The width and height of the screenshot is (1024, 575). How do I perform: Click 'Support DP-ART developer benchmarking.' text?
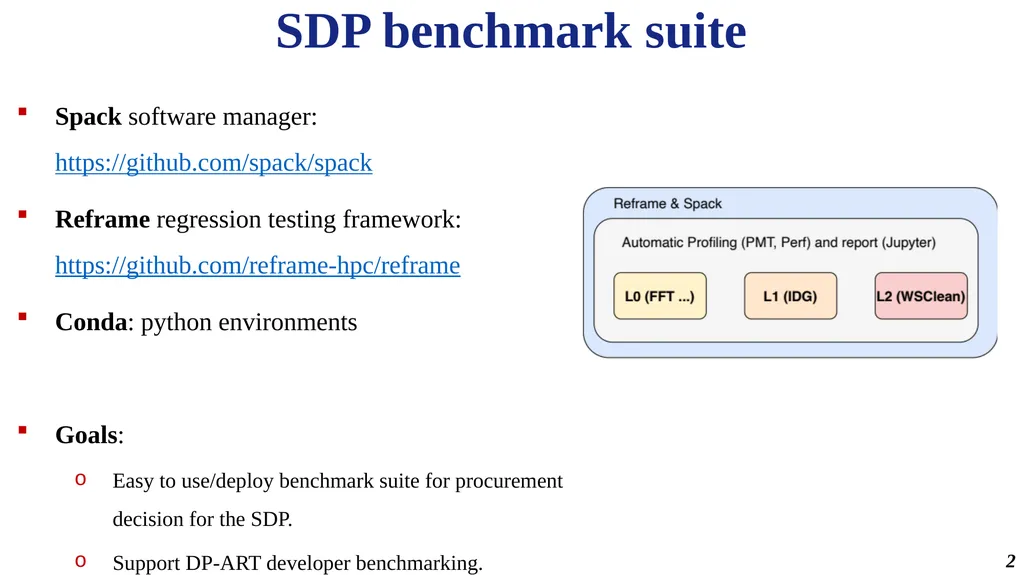[x=298, y=563]
